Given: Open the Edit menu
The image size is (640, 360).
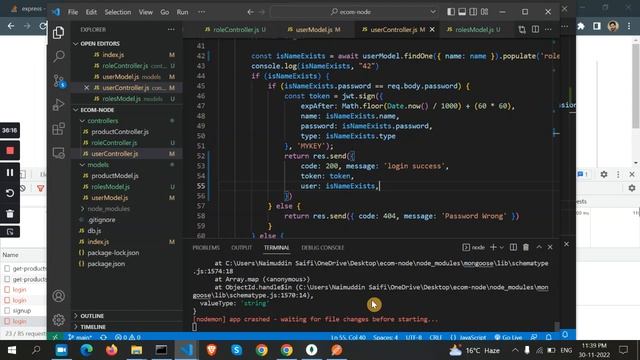Looking at the screenshot, I should point(91,12).
